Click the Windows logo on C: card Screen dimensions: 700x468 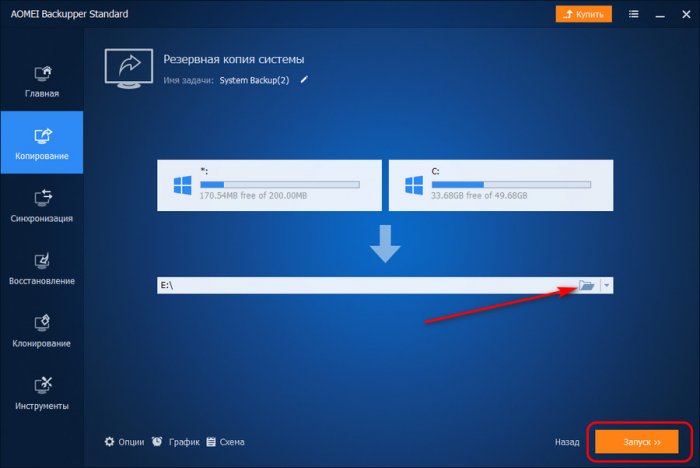(x=414, y=185)
